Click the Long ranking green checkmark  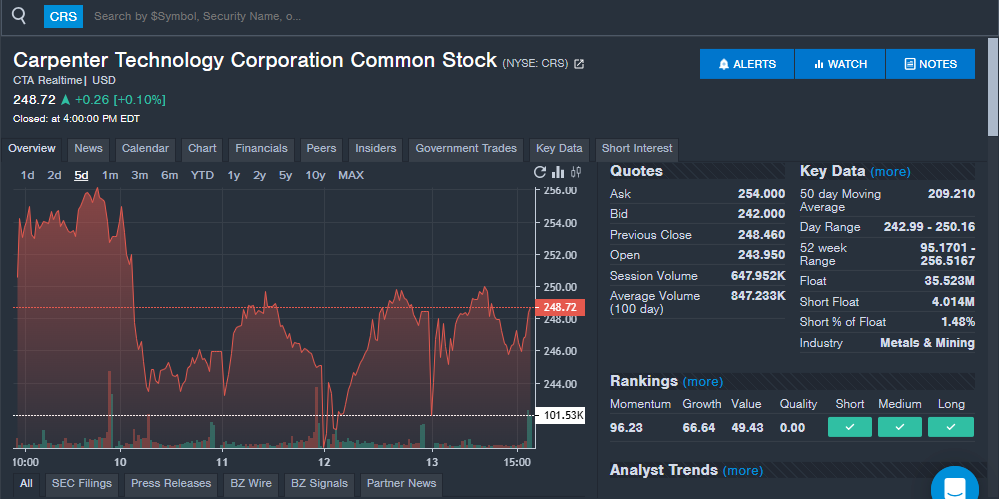[x=951, y=427]
